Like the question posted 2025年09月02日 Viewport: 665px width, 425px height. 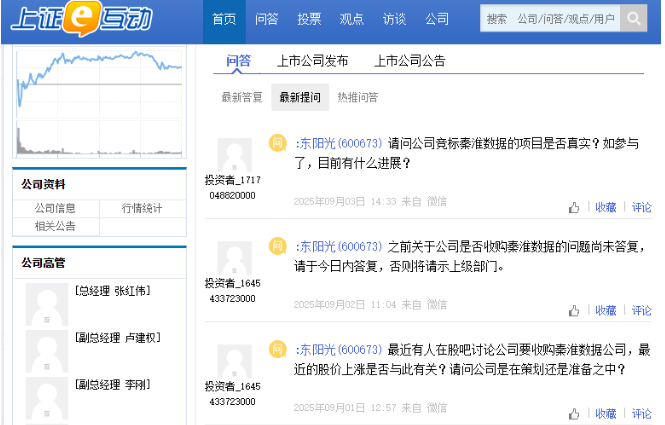[574, 311]
